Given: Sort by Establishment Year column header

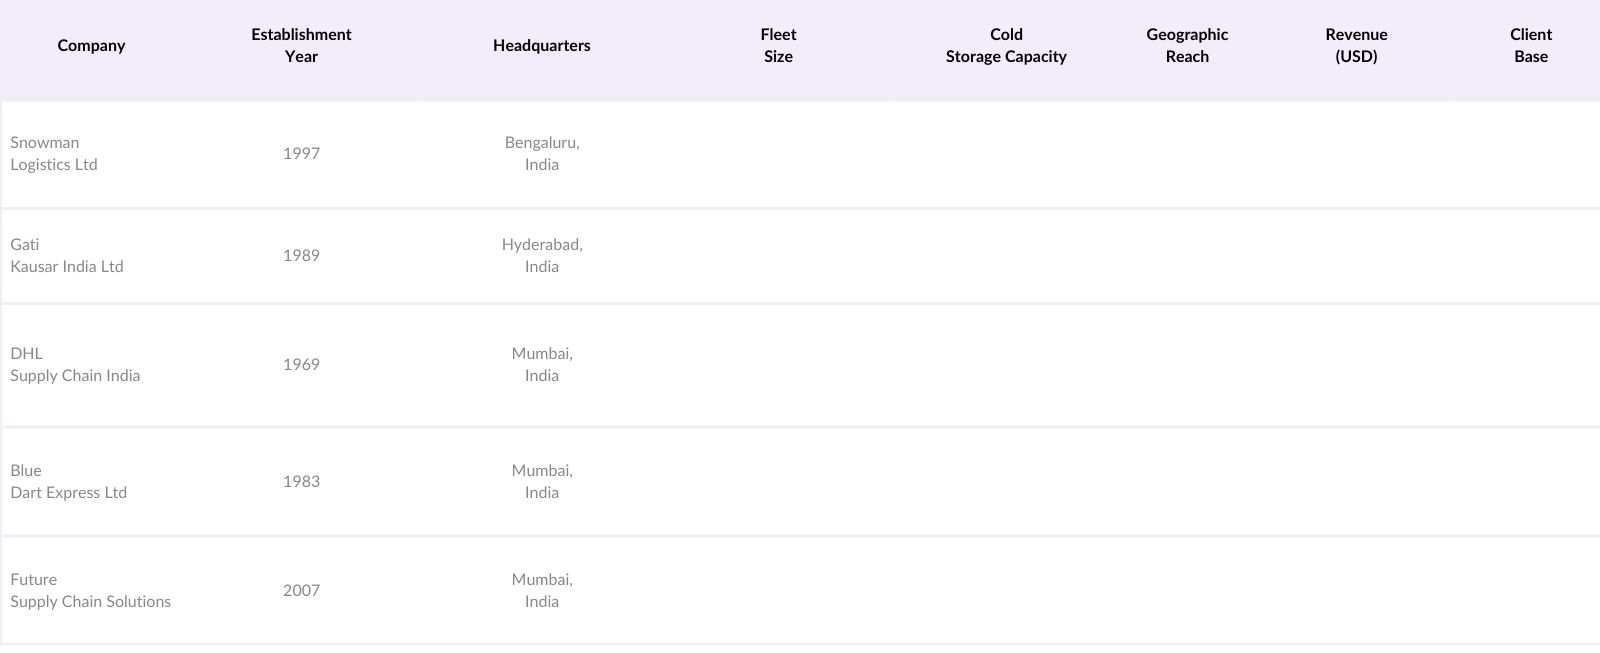Looking at the screenshot, I should pyautogui.click(x=301, y=46).
